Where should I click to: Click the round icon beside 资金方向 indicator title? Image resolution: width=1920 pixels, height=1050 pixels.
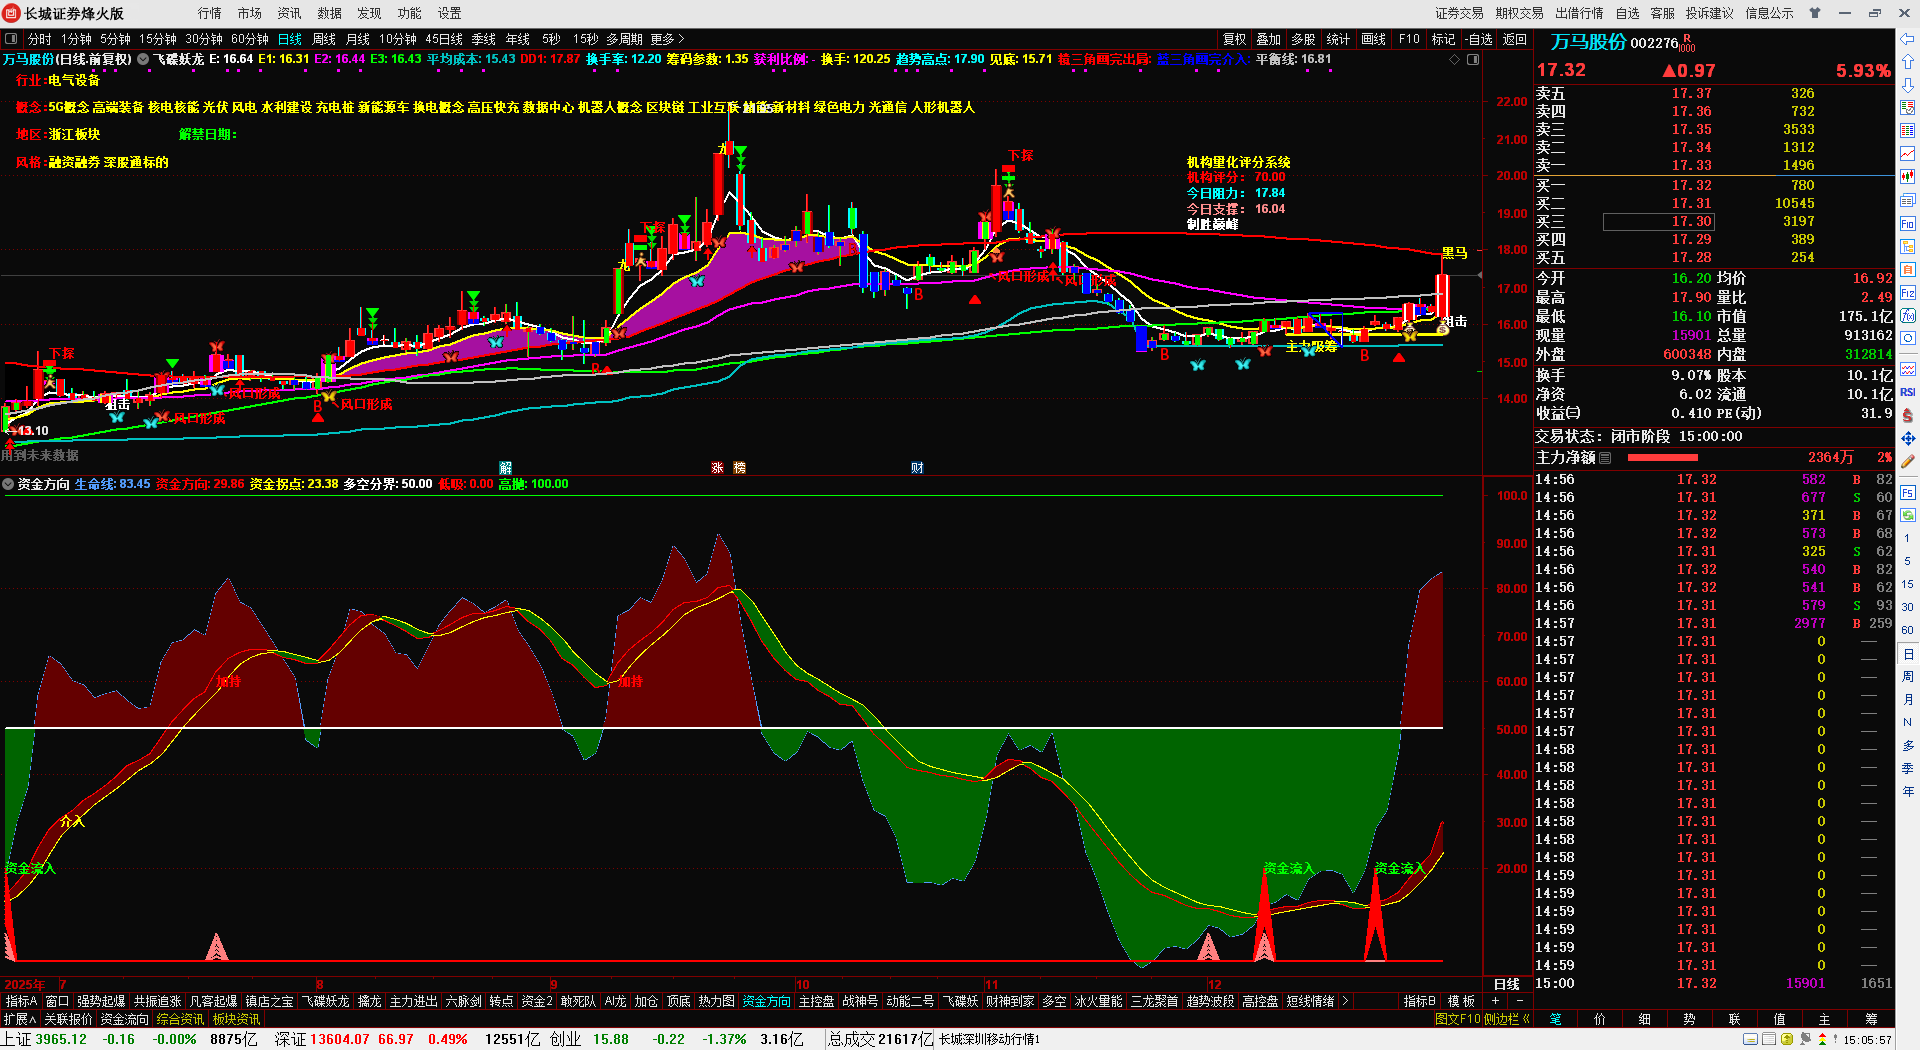click(8, 484)
